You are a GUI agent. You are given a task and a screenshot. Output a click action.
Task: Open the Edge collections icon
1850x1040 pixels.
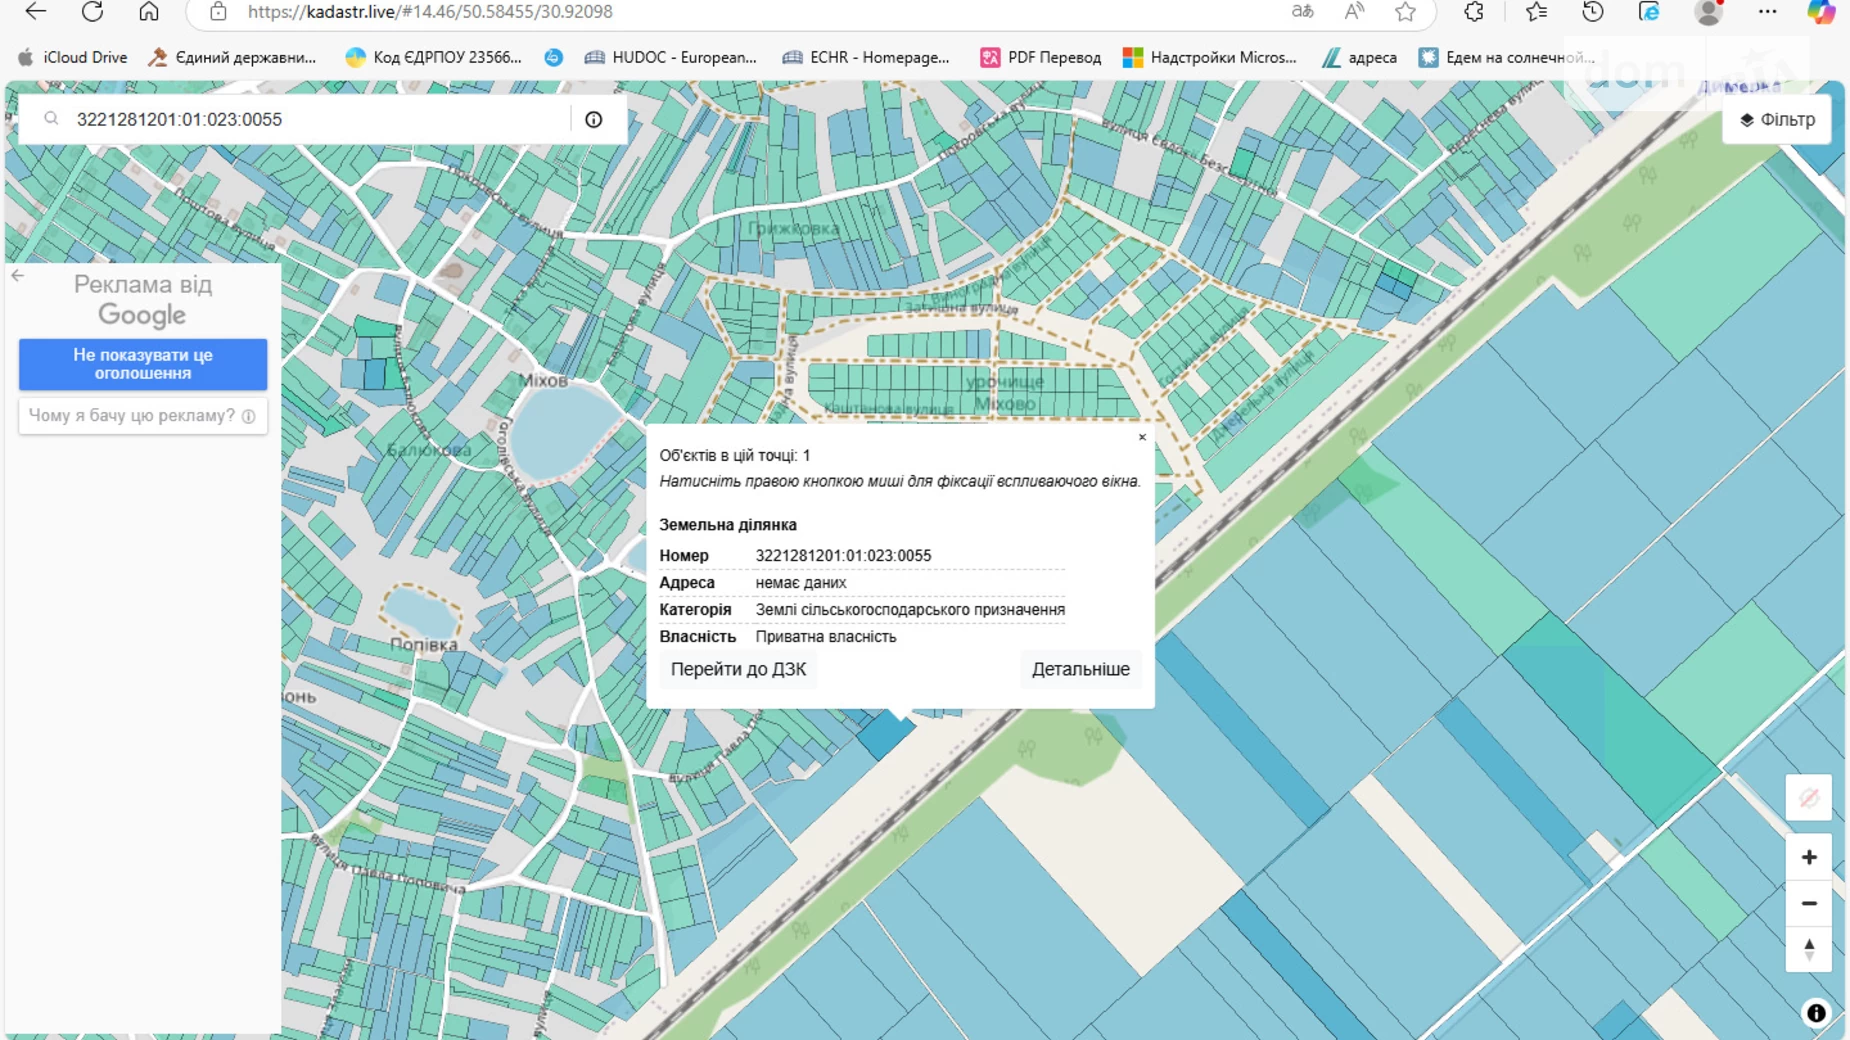1649,12
